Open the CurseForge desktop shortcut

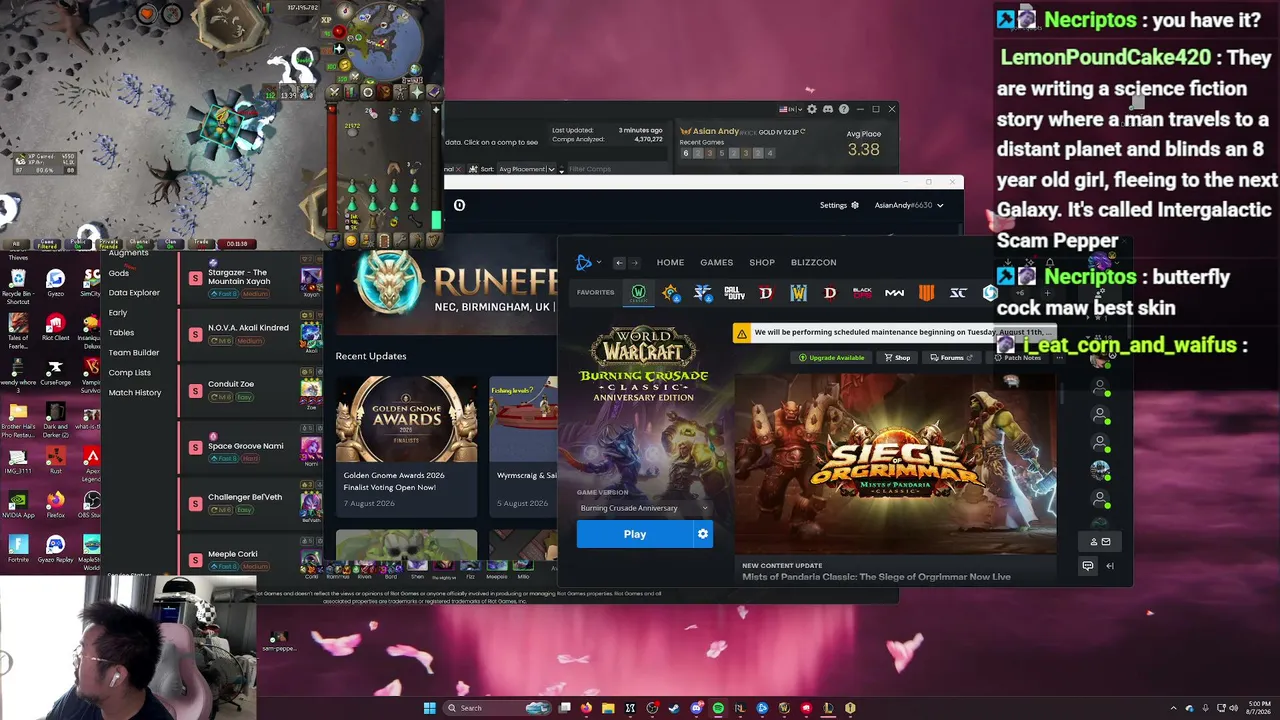55,371
